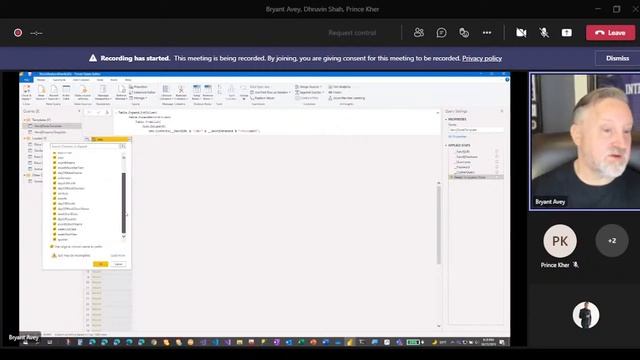Image resolution: width=640 pixels, height=360 pixels.
Task: Click the down arrow of the column list scrollbar
Action: click(124, 236)
